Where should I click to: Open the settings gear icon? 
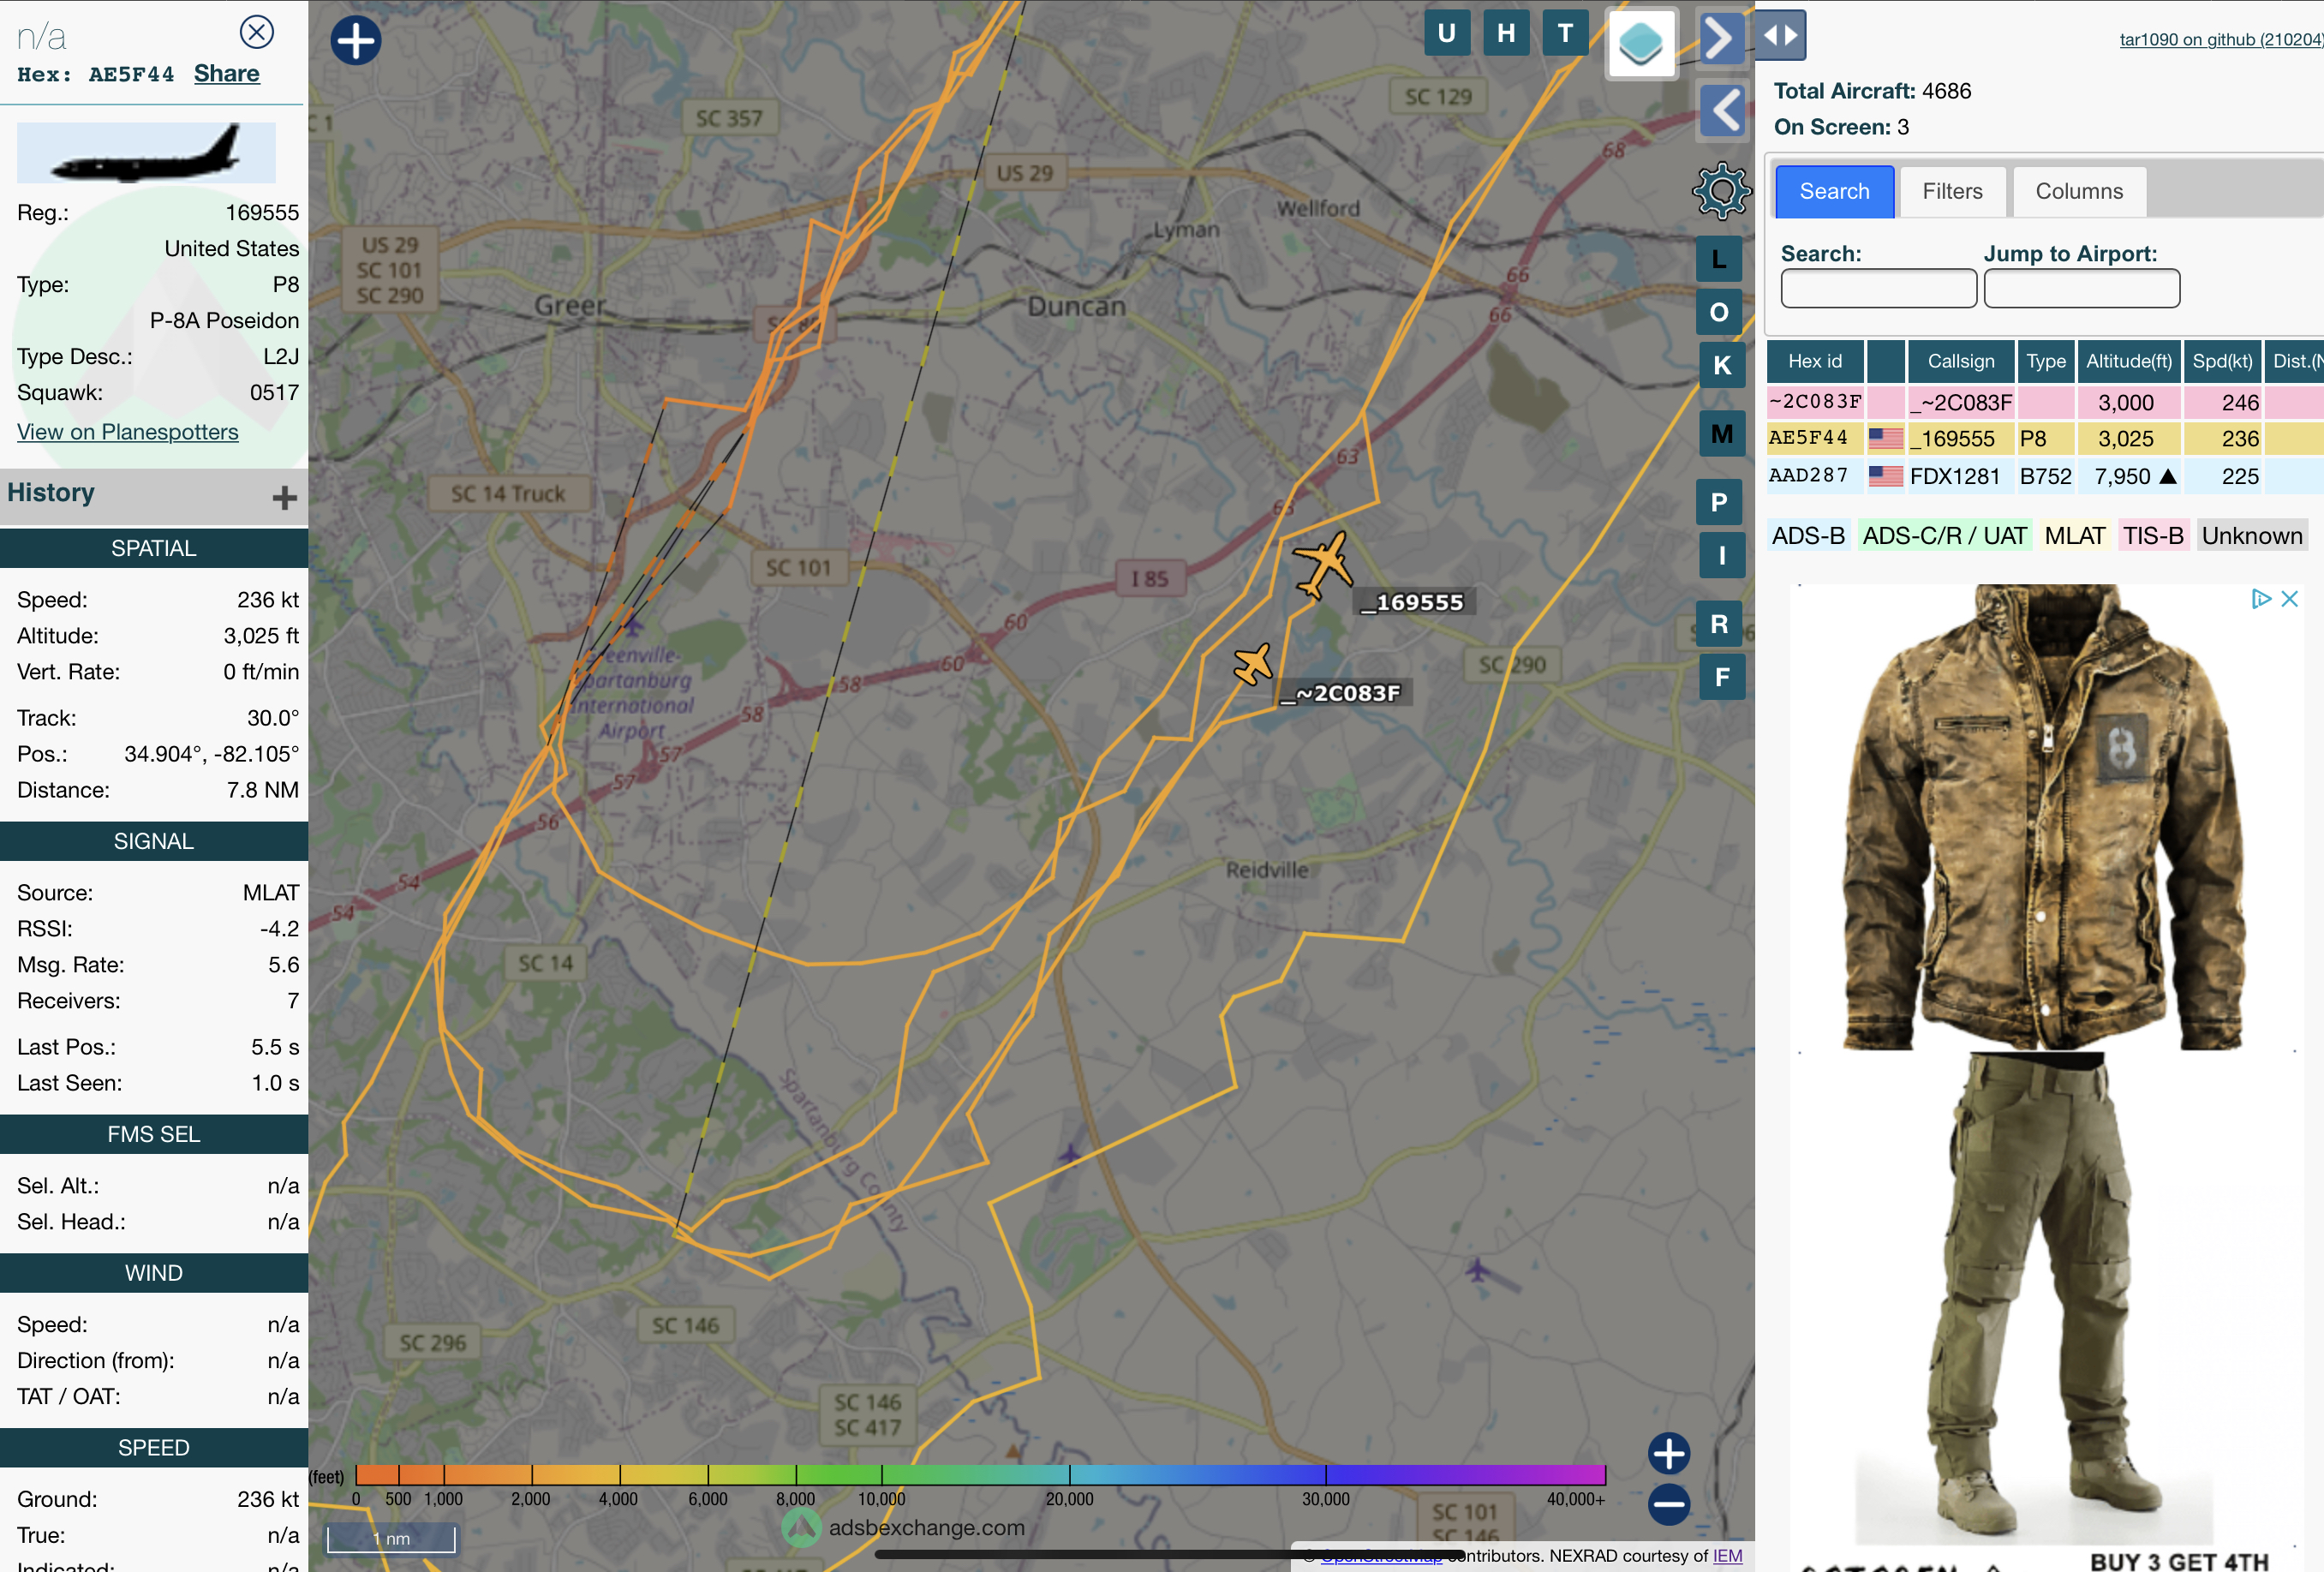tap(1721, 191)
